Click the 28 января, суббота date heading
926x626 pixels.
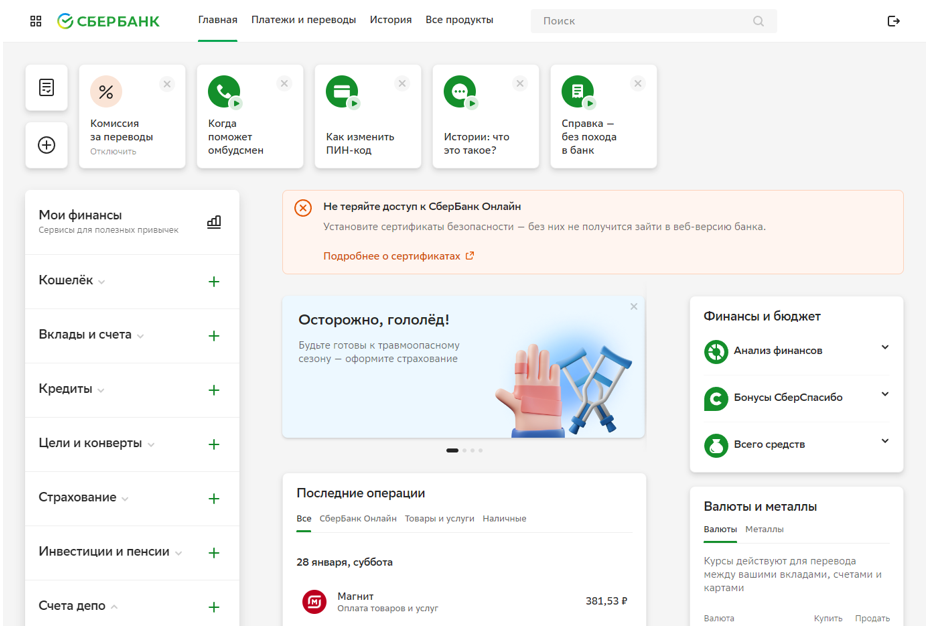tap(344, 562)
